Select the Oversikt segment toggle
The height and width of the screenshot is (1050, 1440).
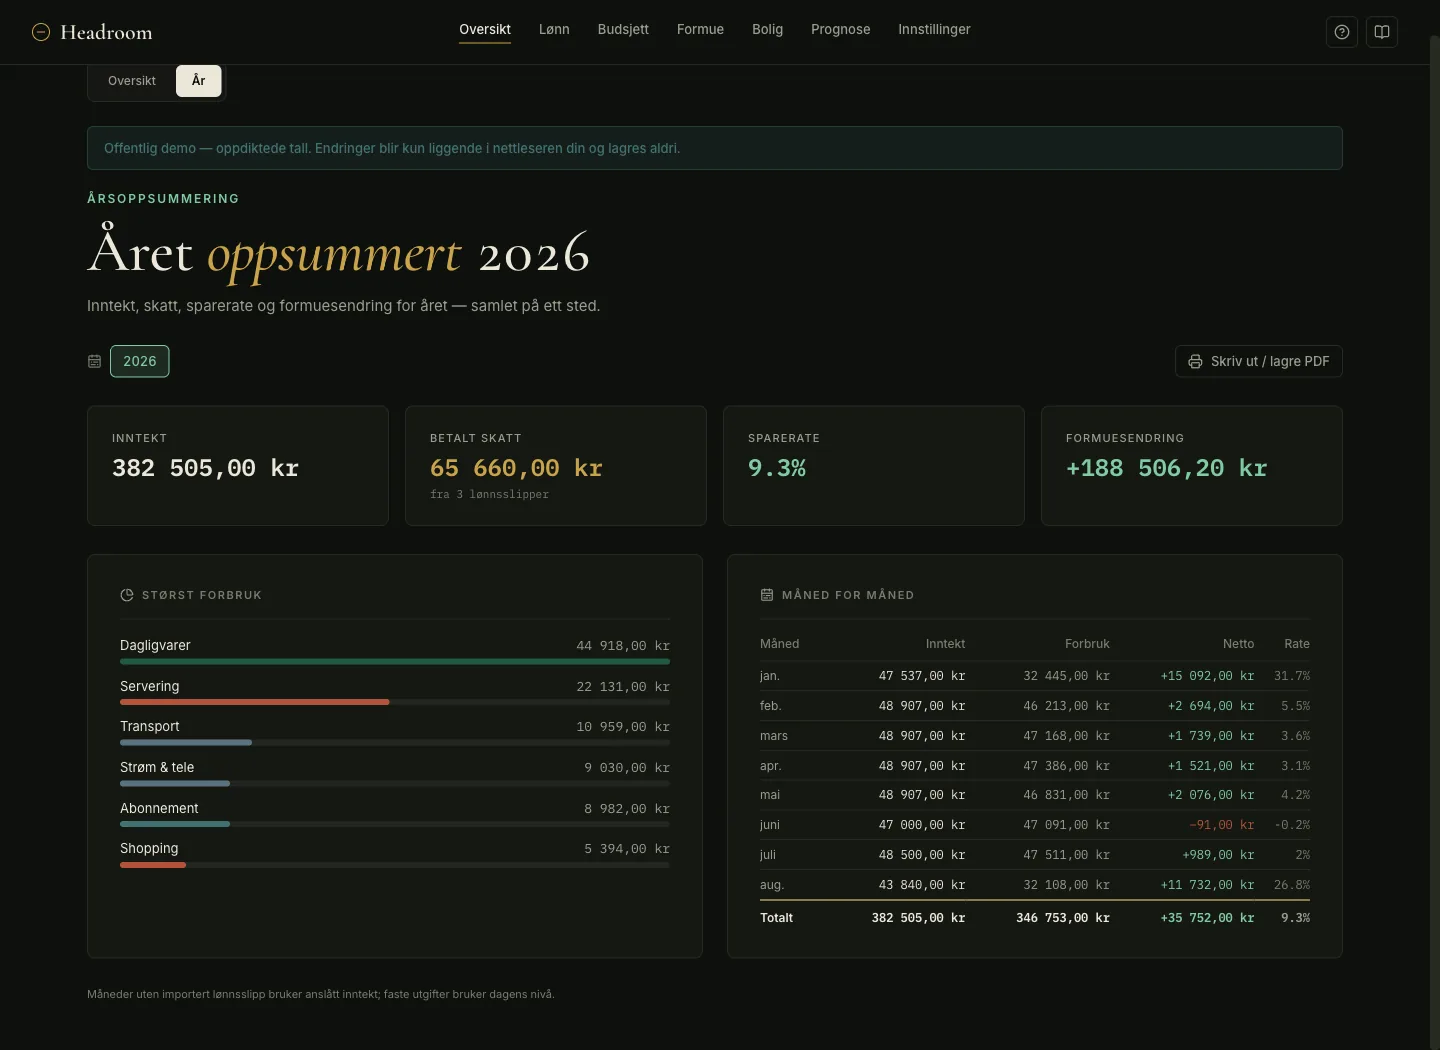click(x=132, y=81)
